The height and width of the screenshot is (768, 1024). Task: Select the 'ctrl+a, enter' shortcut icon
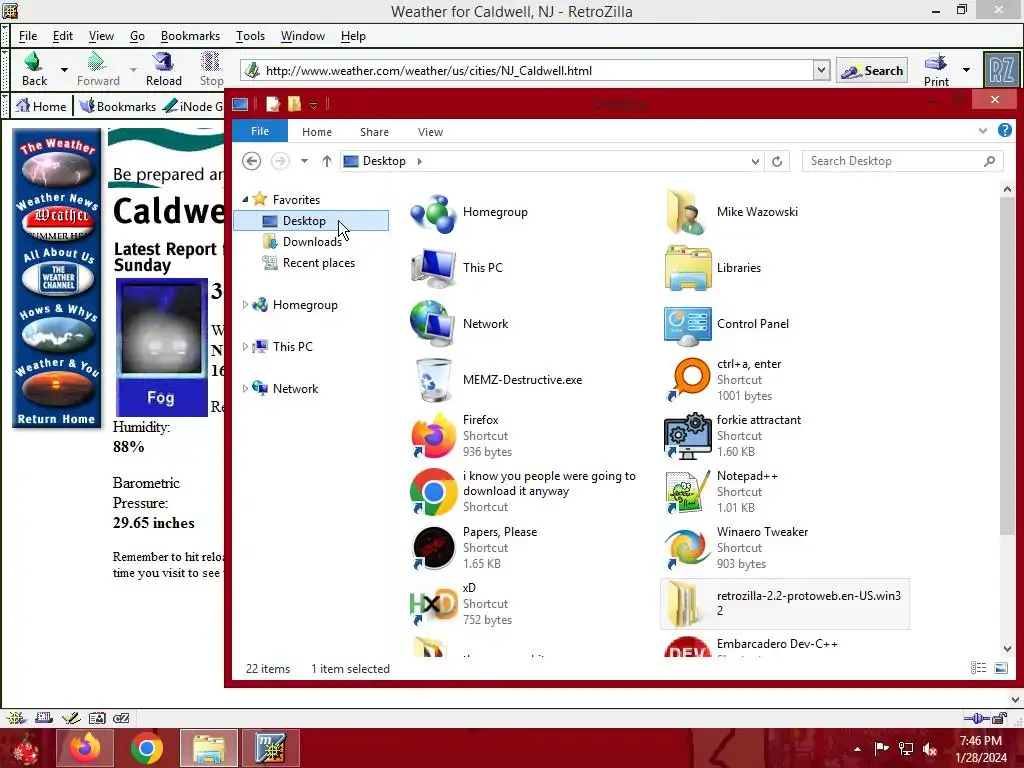click(x=687, y=379)
